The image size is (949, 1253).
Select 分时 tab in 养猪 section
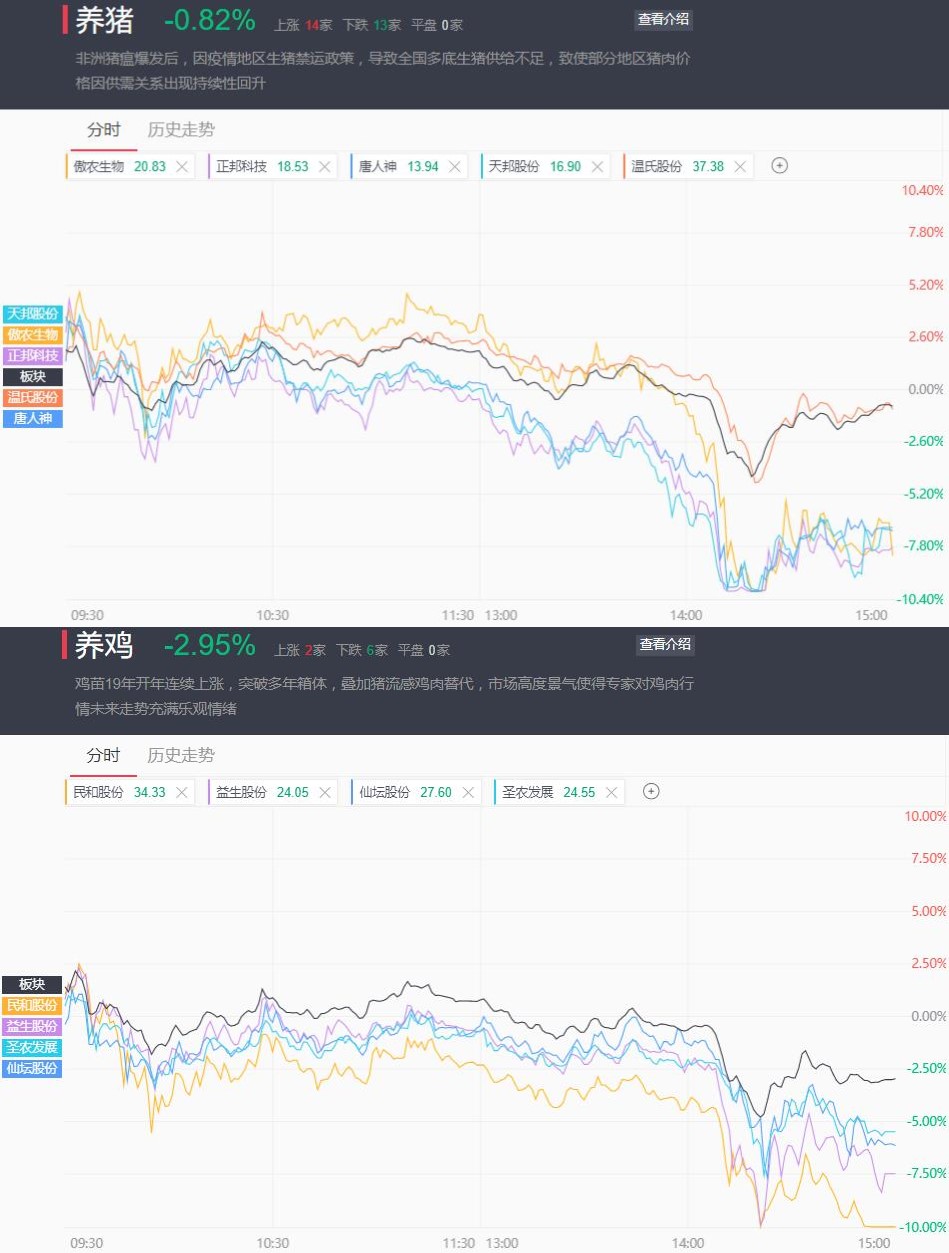click(103, 130)
